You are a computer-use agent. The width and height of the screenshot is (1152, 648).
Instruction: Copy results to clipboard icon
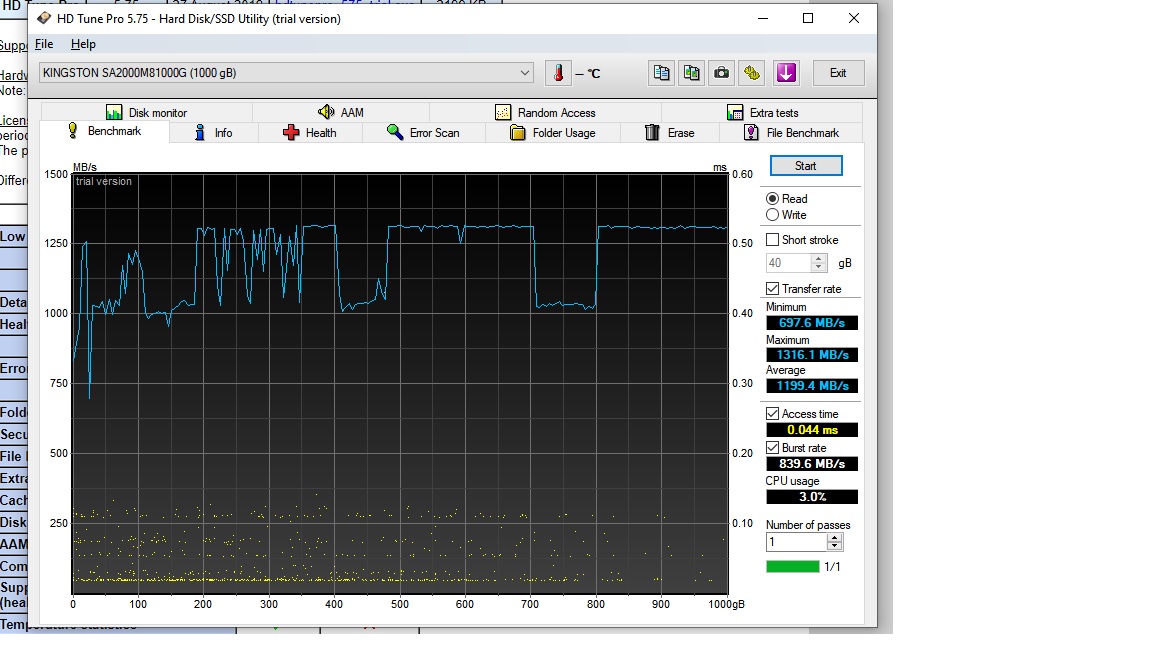pyautogui.click(x=661, y=73)
